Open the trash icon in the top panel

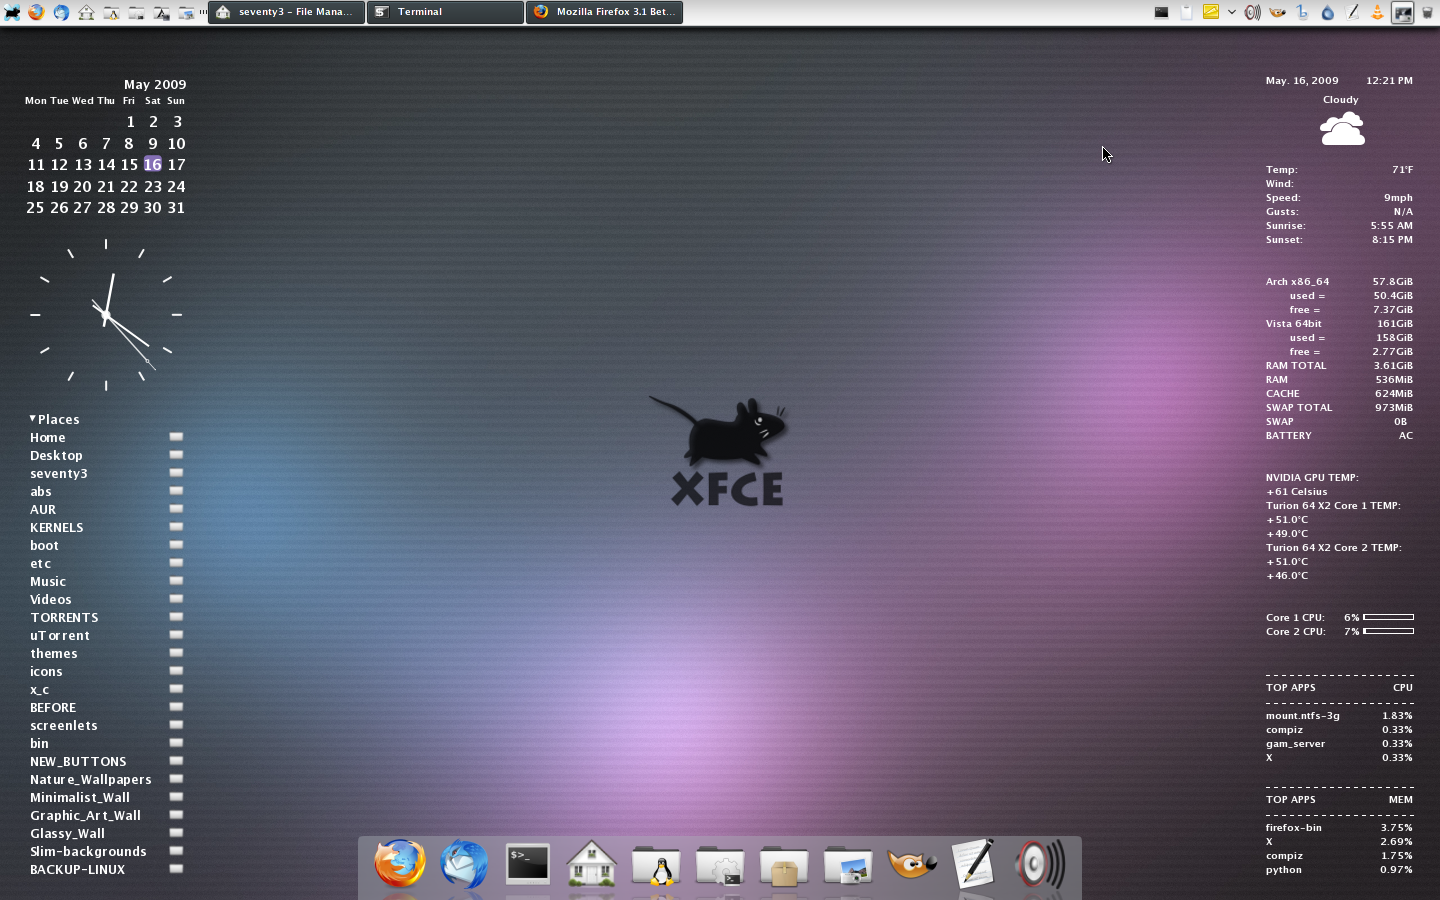[1427, 12]
